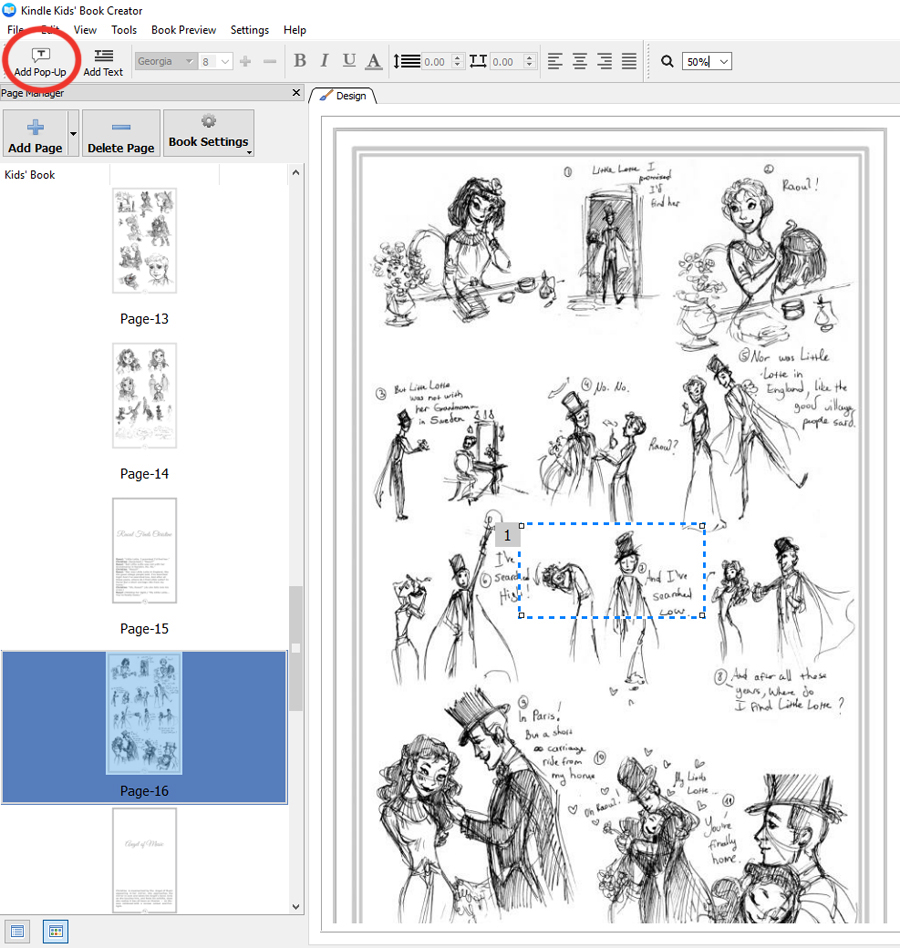Screen dimensions: 900x948
Task: Switch to single page list view icon
Action: (17, 931)
